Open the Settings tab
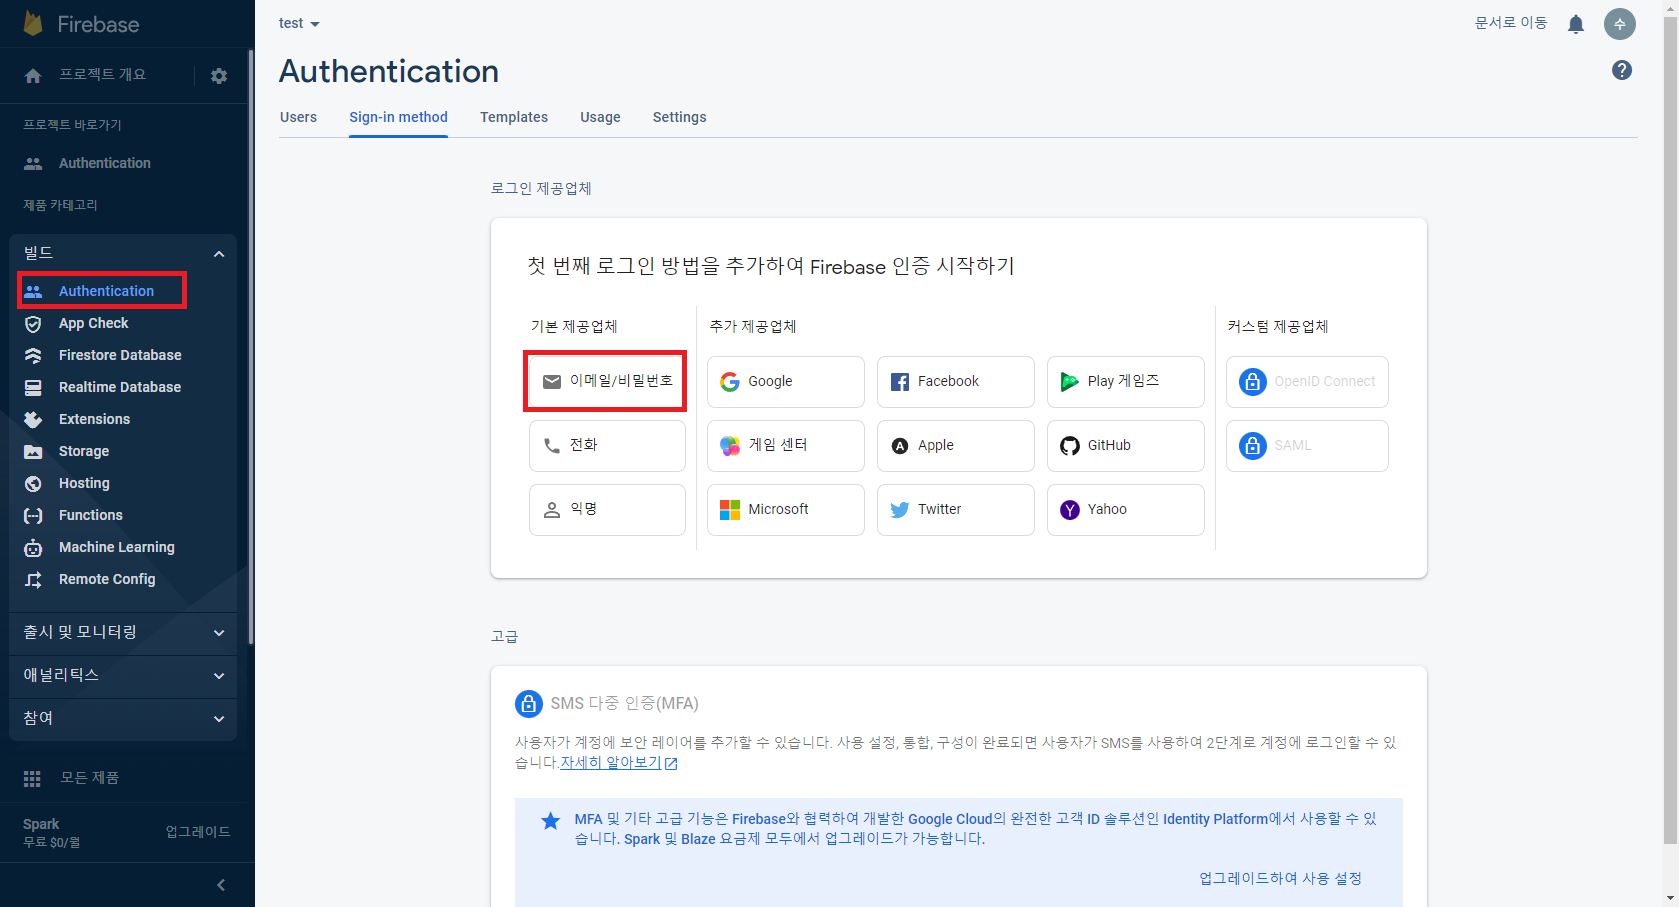This screenshot has height=907, width=1679. pos(680,117)
